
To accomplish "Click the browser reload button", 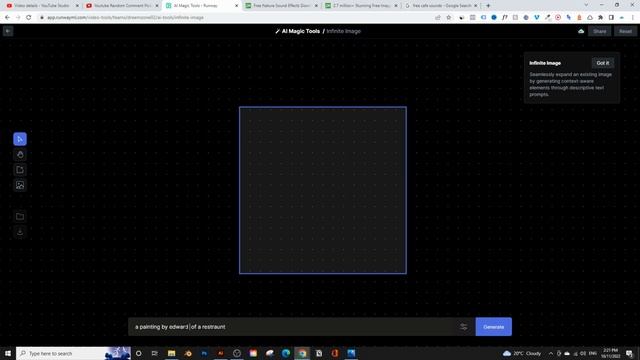I will pyautogui.click(x=29, y=18).
